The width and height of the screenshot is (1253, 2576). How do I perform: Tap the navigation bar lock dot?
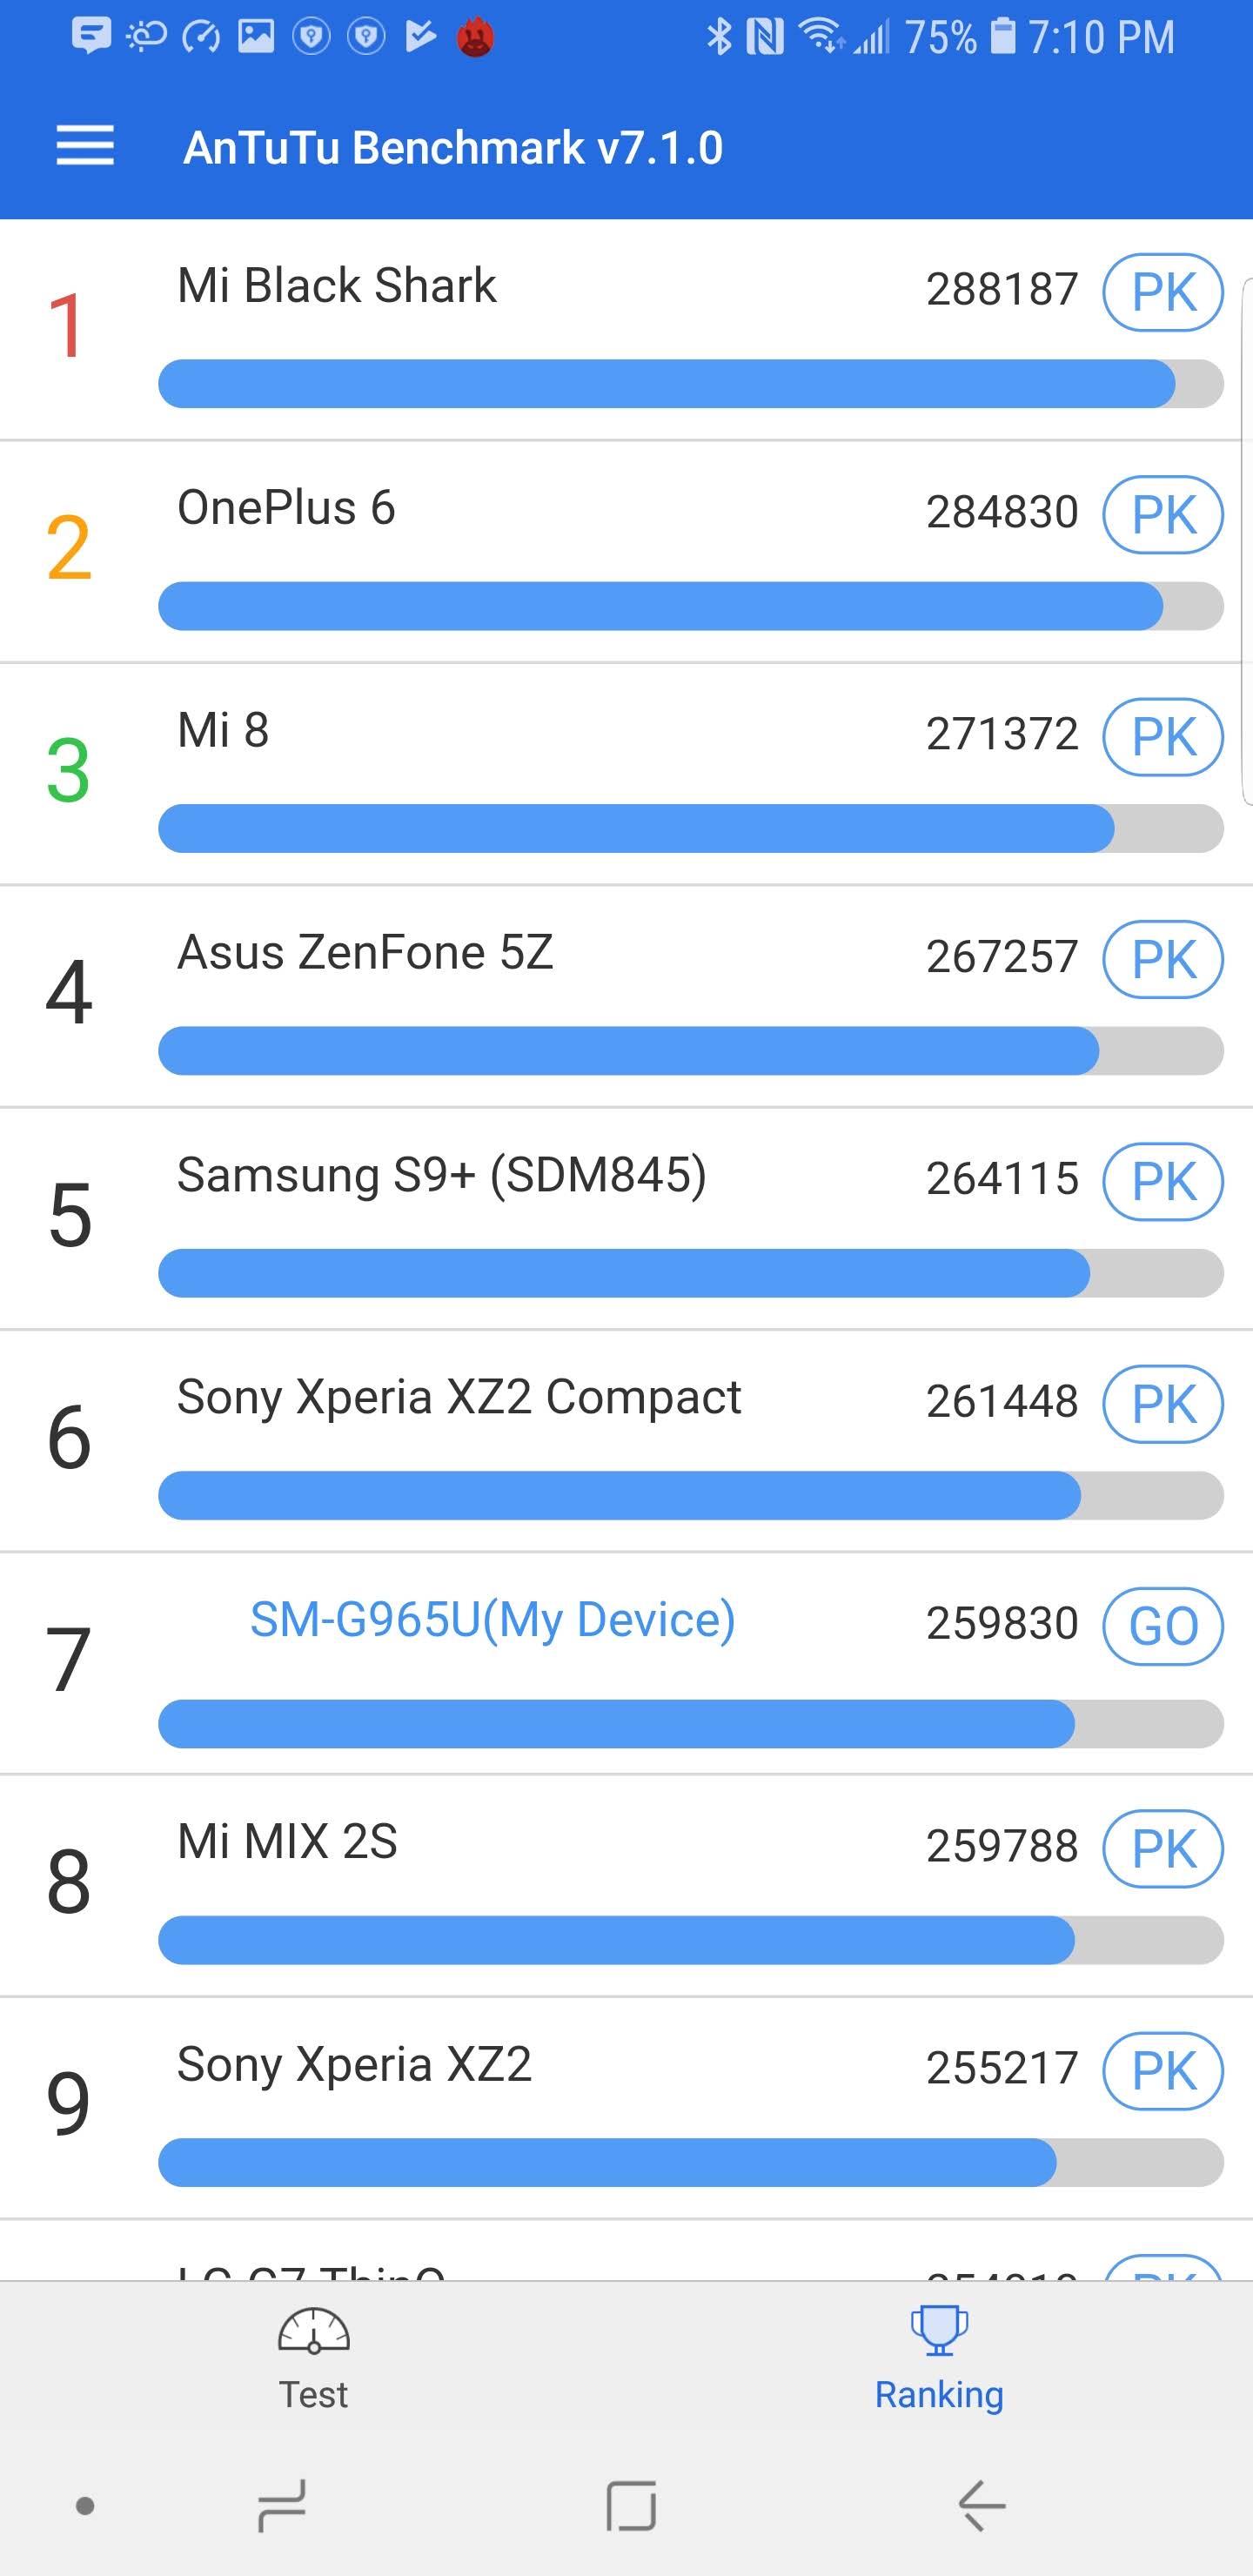pos(85,2505)
